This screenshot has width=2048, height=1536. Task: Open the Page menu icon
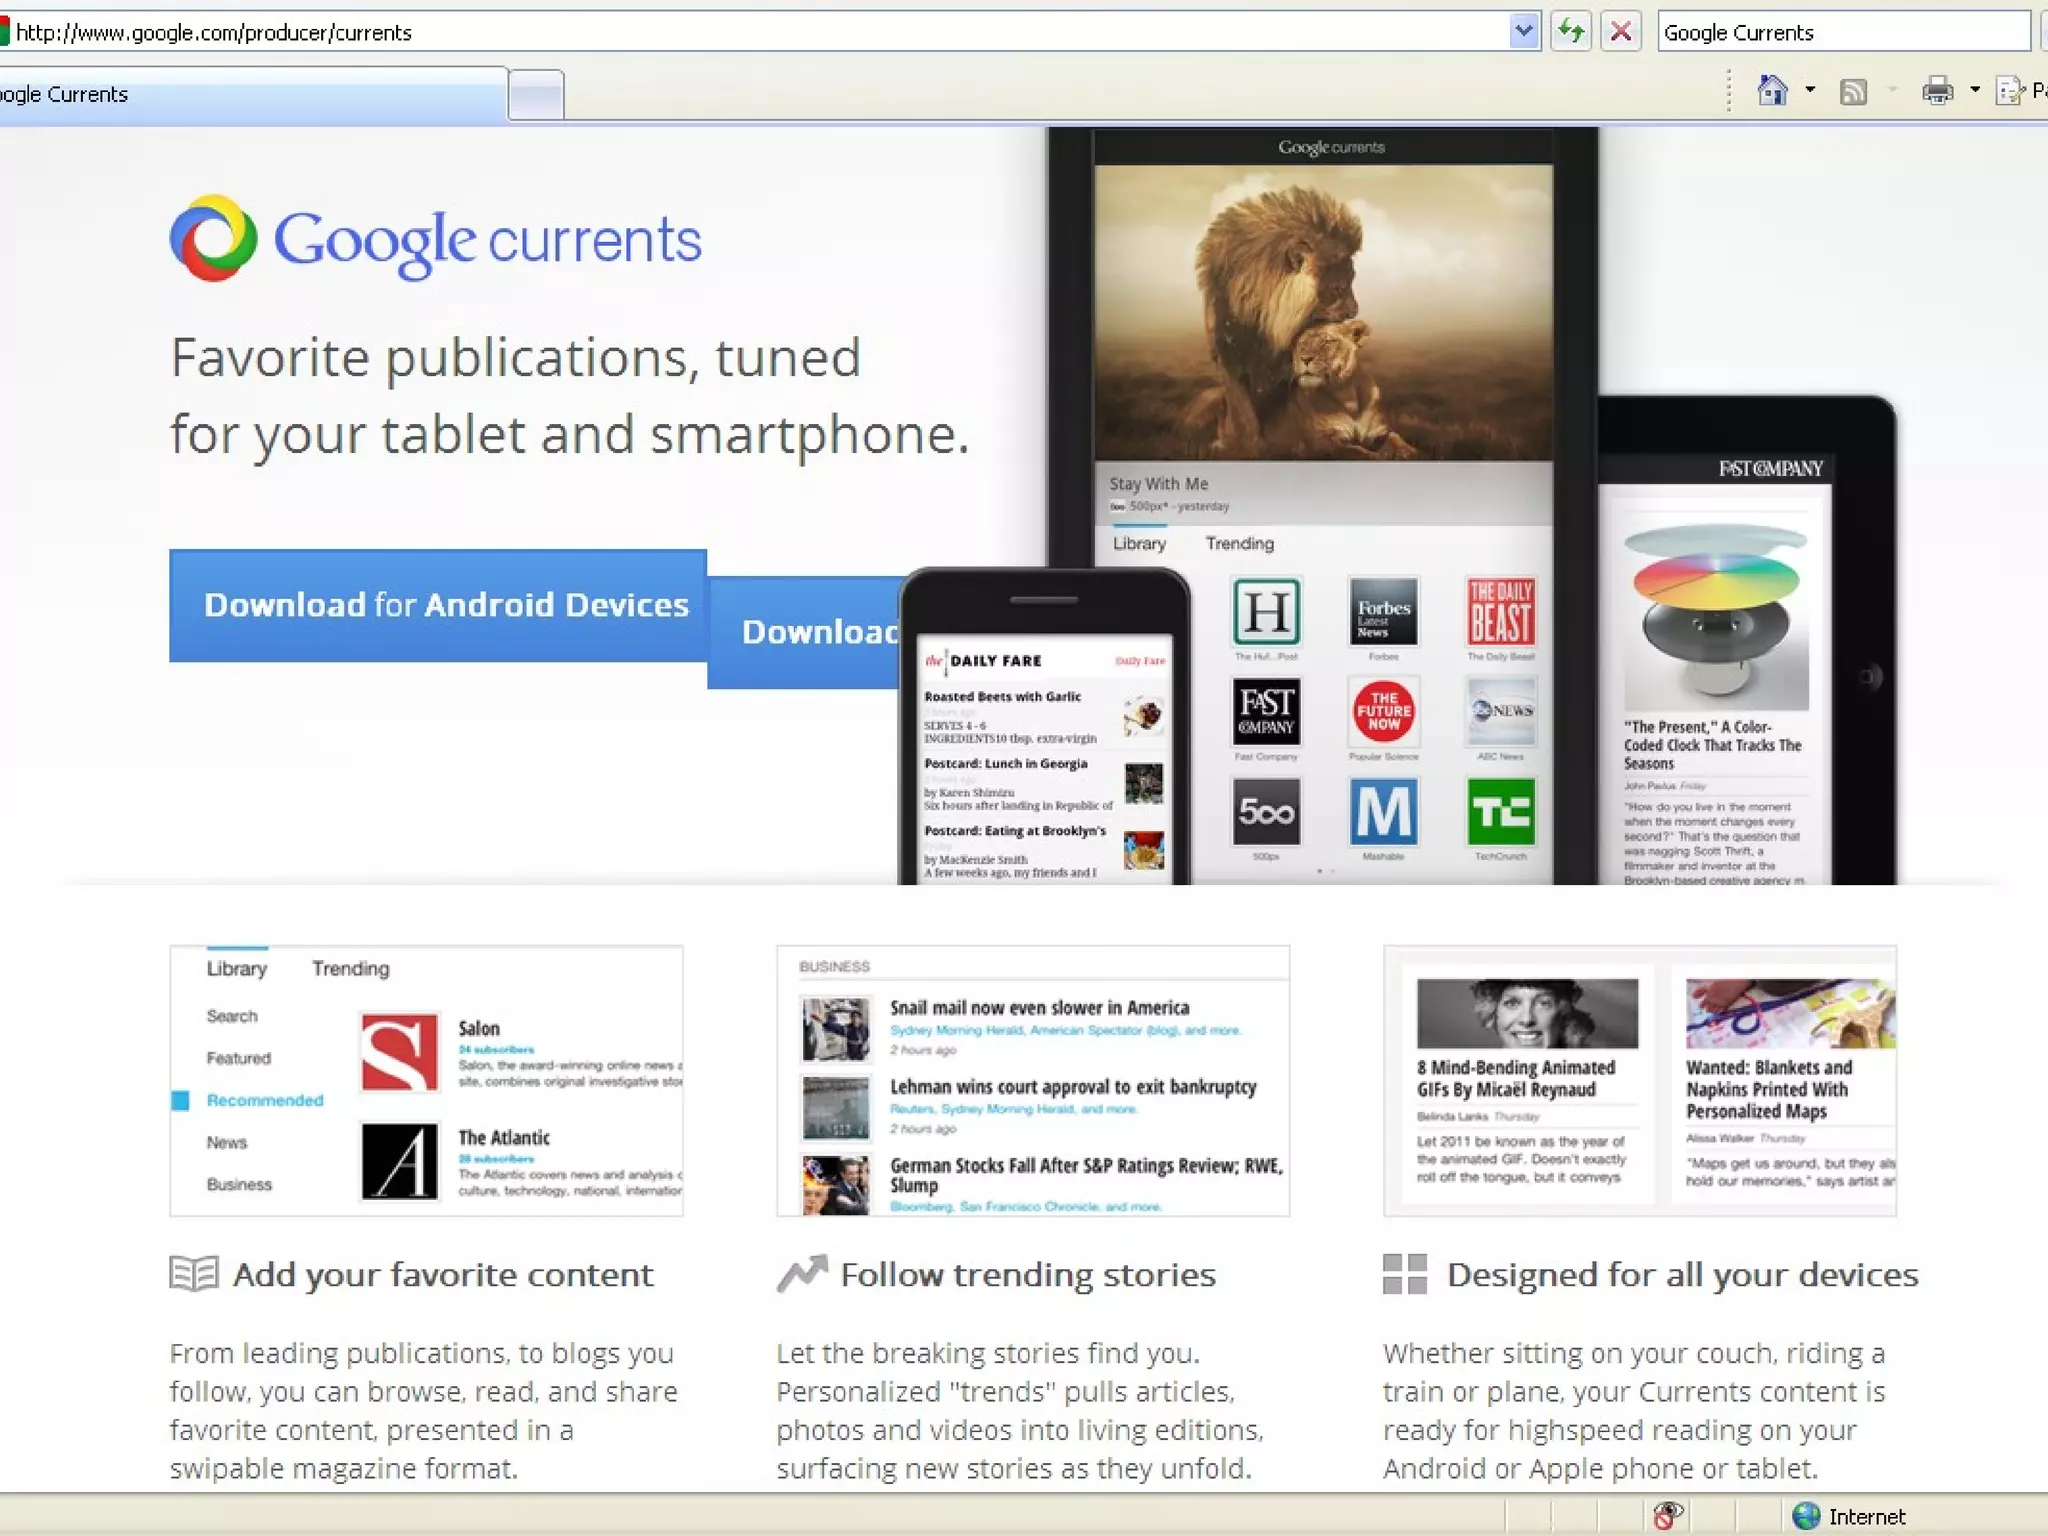pyautogui.click(x=2010, y=92)
